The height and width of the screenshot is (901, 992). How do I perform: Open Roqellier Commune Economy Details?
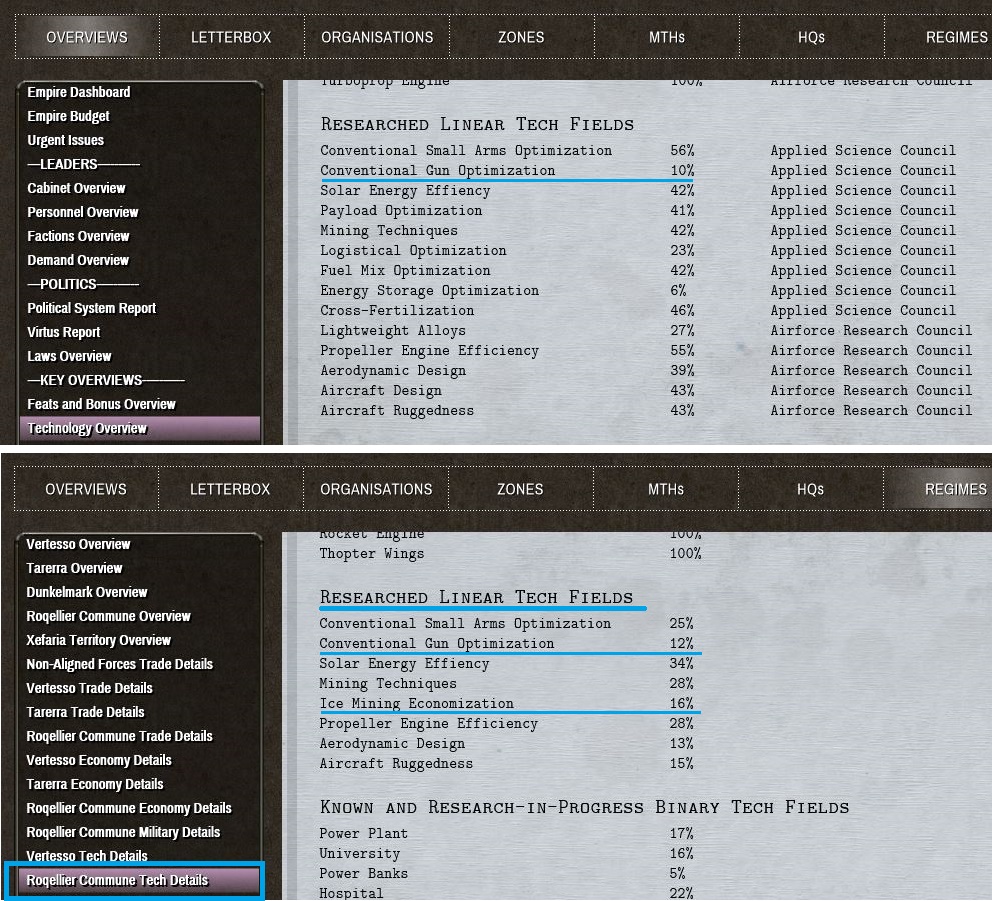pos(129,809)
